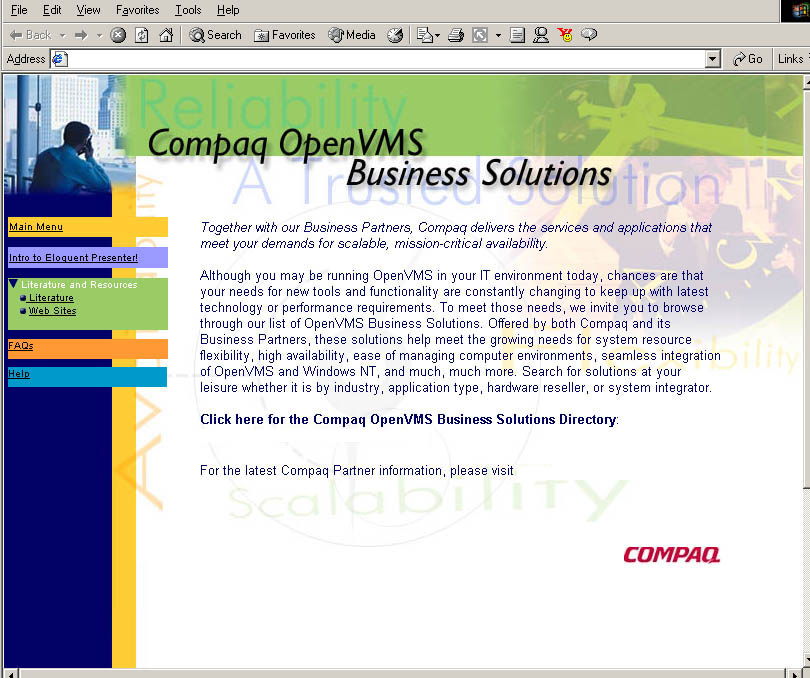Go to the Home page icon

(x=166, y=35)
